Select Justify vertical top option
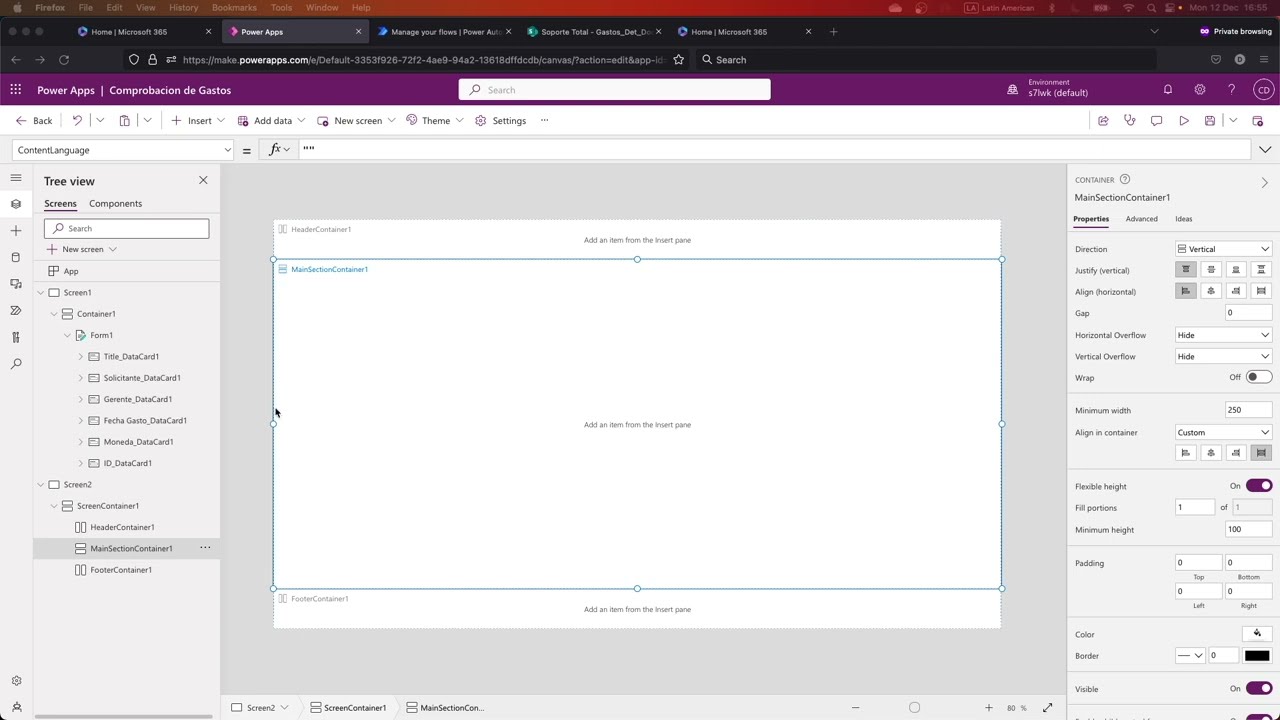The image size is (1280, 720). pos(1186,270)
